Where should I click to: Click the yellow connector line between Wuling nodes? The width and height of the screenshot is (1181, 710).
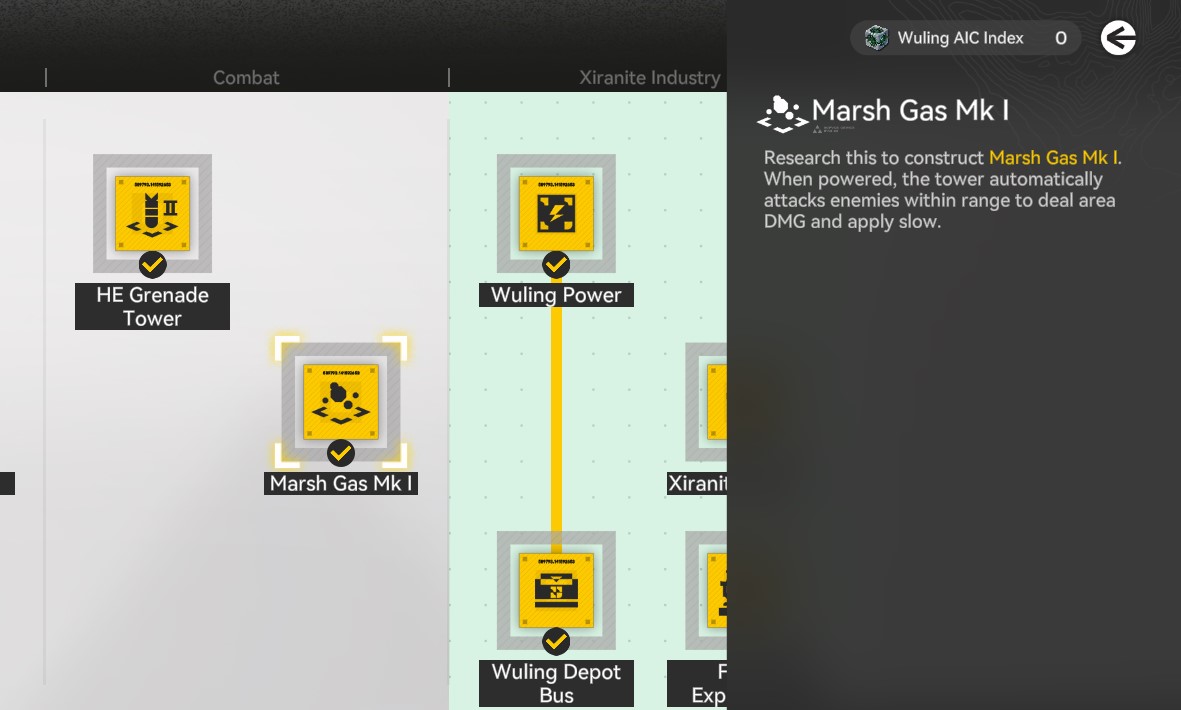coord(556,420)
